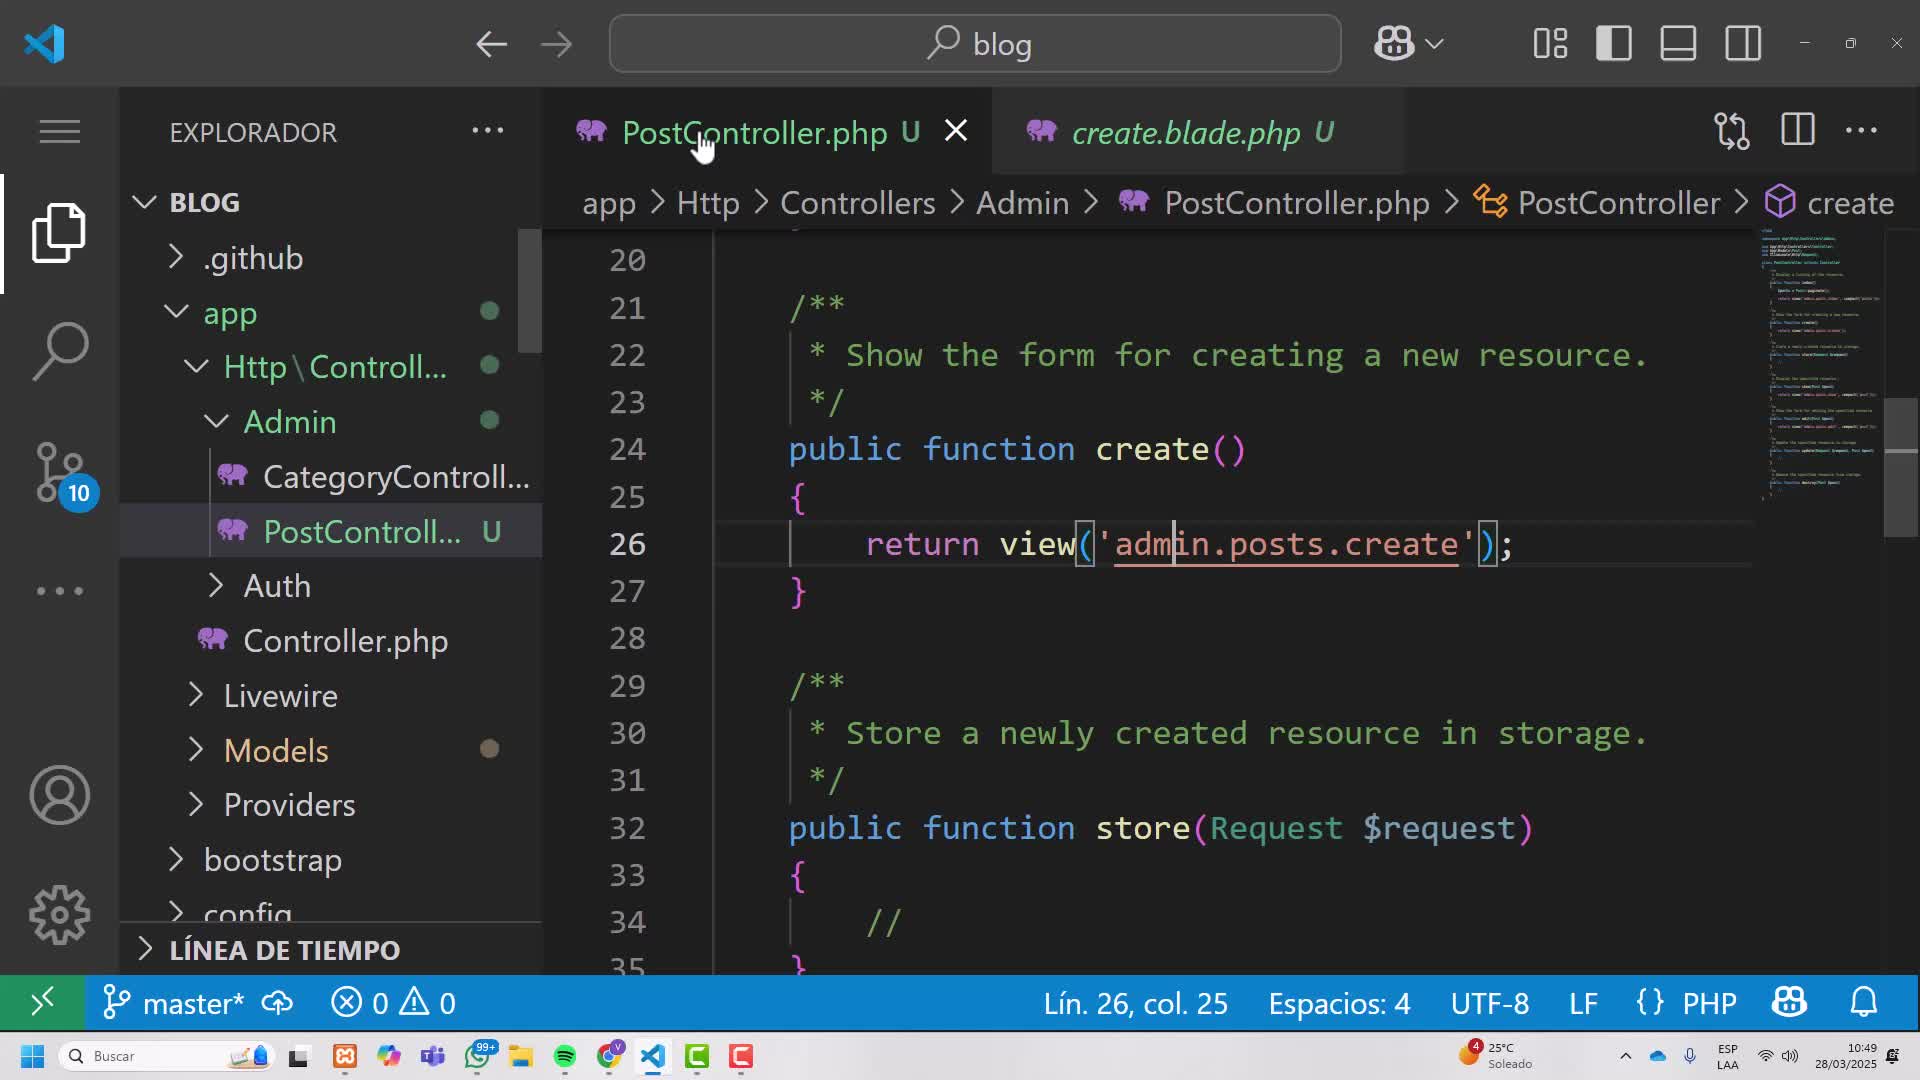Open the Accounts menu icon
Viewport: 1920px width, 1080px height.
click(60, 795)
